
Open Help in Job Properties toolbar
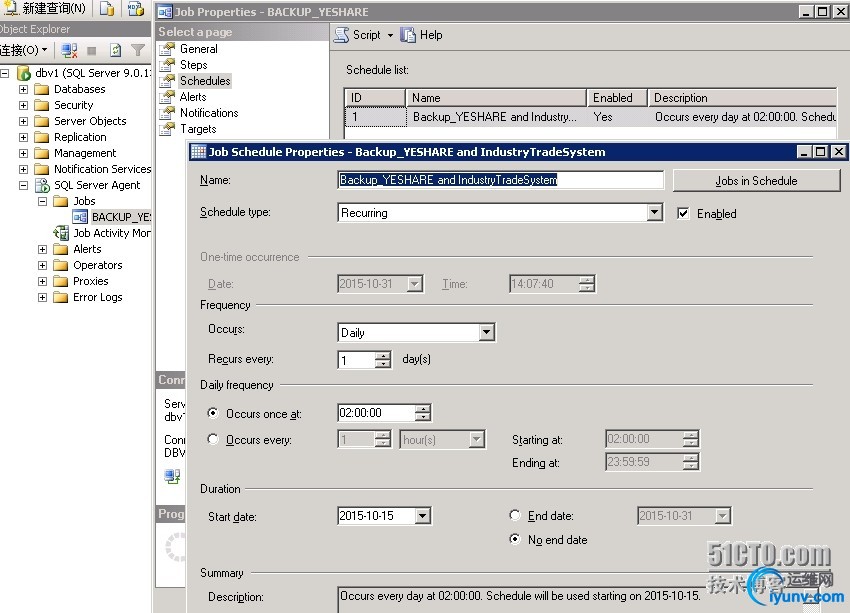[x=421, y=35]
